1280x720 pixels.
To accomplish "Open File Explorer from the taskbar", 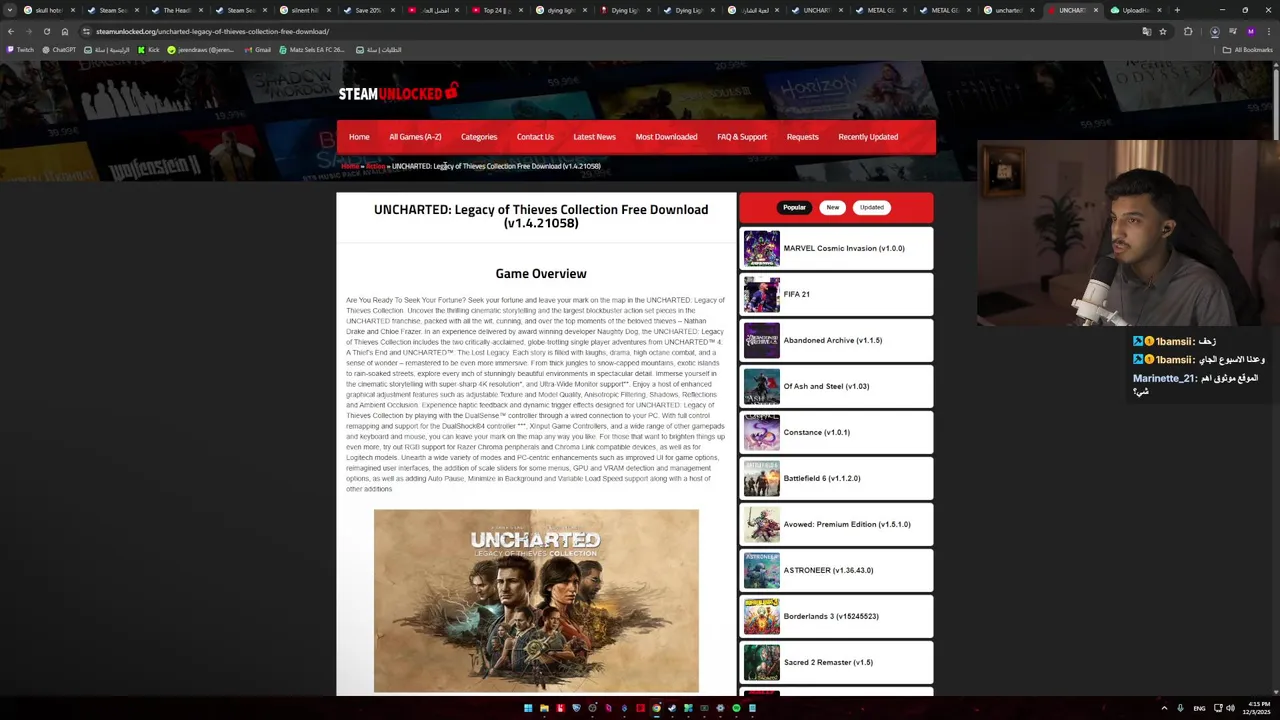I will point(544,708).
